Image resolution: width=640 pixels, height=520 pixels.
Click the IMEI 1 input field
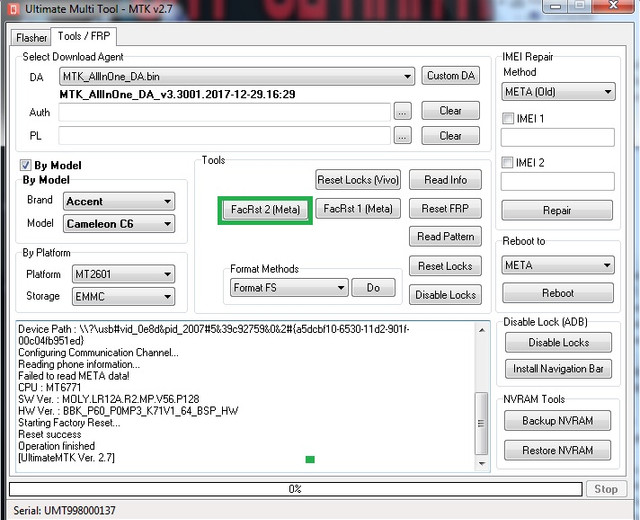tap(558, 138)
